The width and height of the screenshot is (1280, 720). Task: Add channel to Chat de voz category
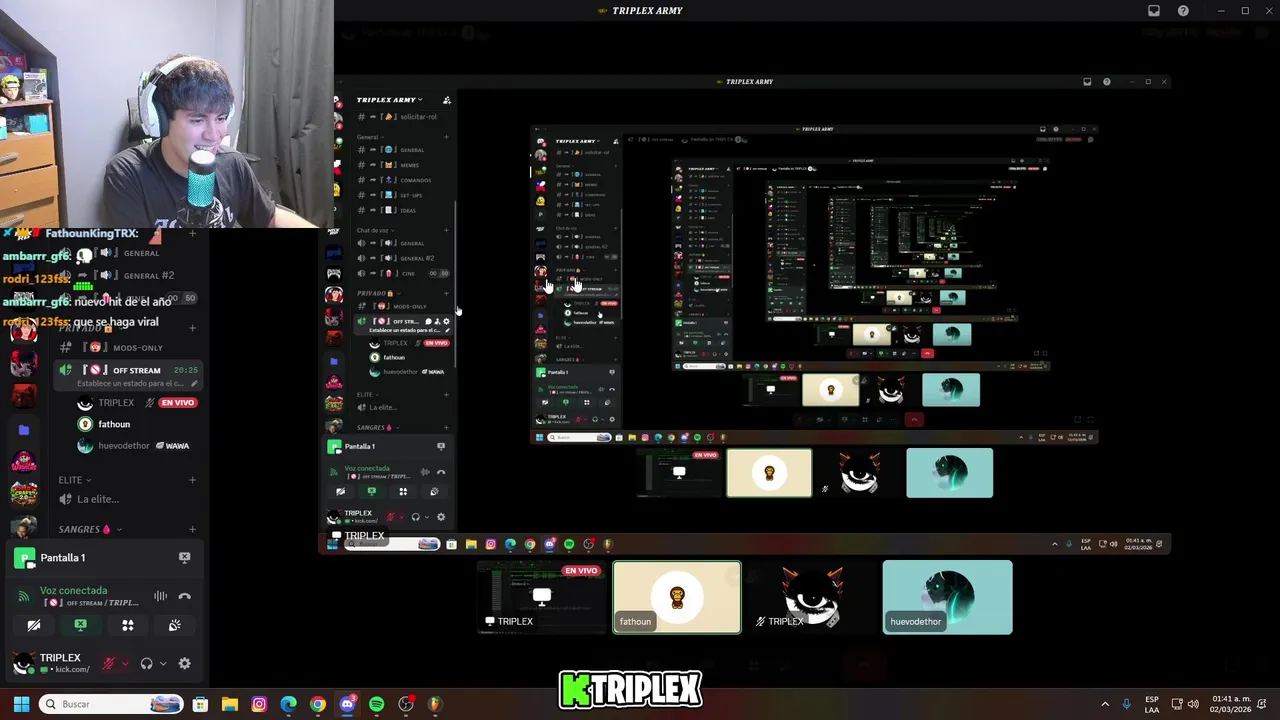[446, 230]
